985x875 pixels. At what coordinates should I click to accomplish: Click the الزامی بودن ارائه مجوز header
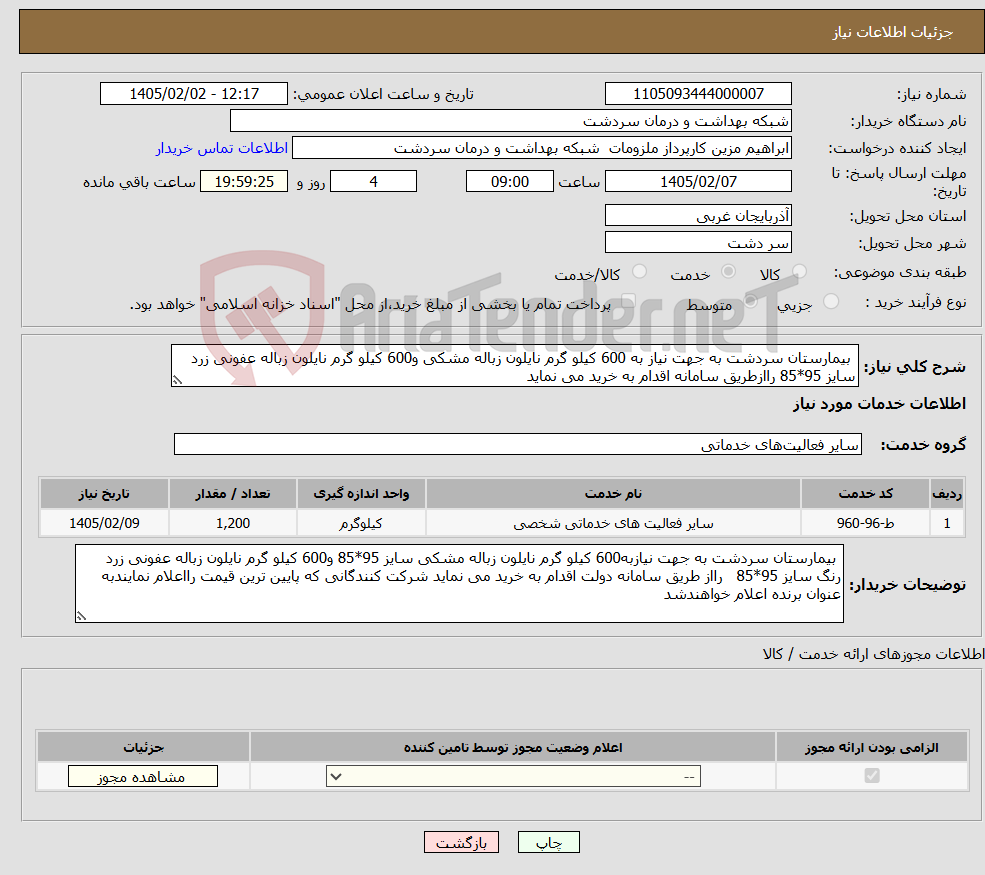point(872,747)
